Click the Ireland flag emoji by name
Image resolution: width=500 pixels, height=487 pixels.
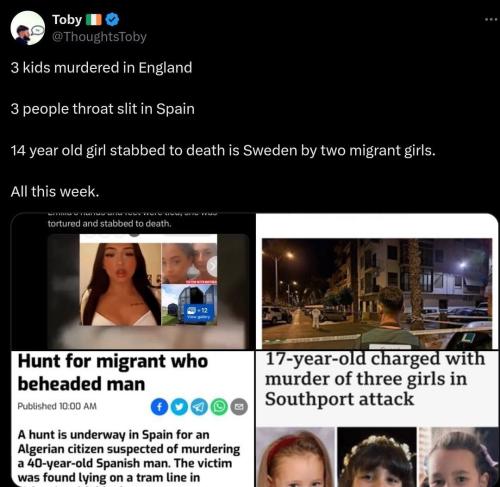pyautogui.click(x=94, y=20)
